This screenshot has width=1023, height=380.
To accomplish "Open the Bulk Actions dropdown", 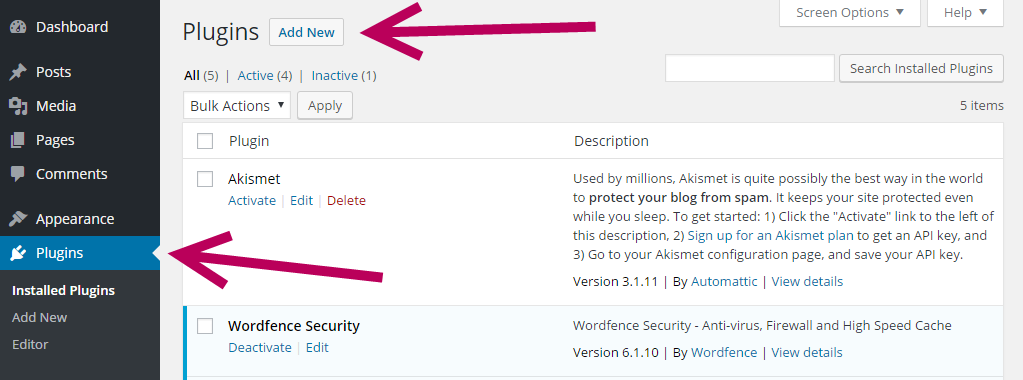I will pos(237,106).
